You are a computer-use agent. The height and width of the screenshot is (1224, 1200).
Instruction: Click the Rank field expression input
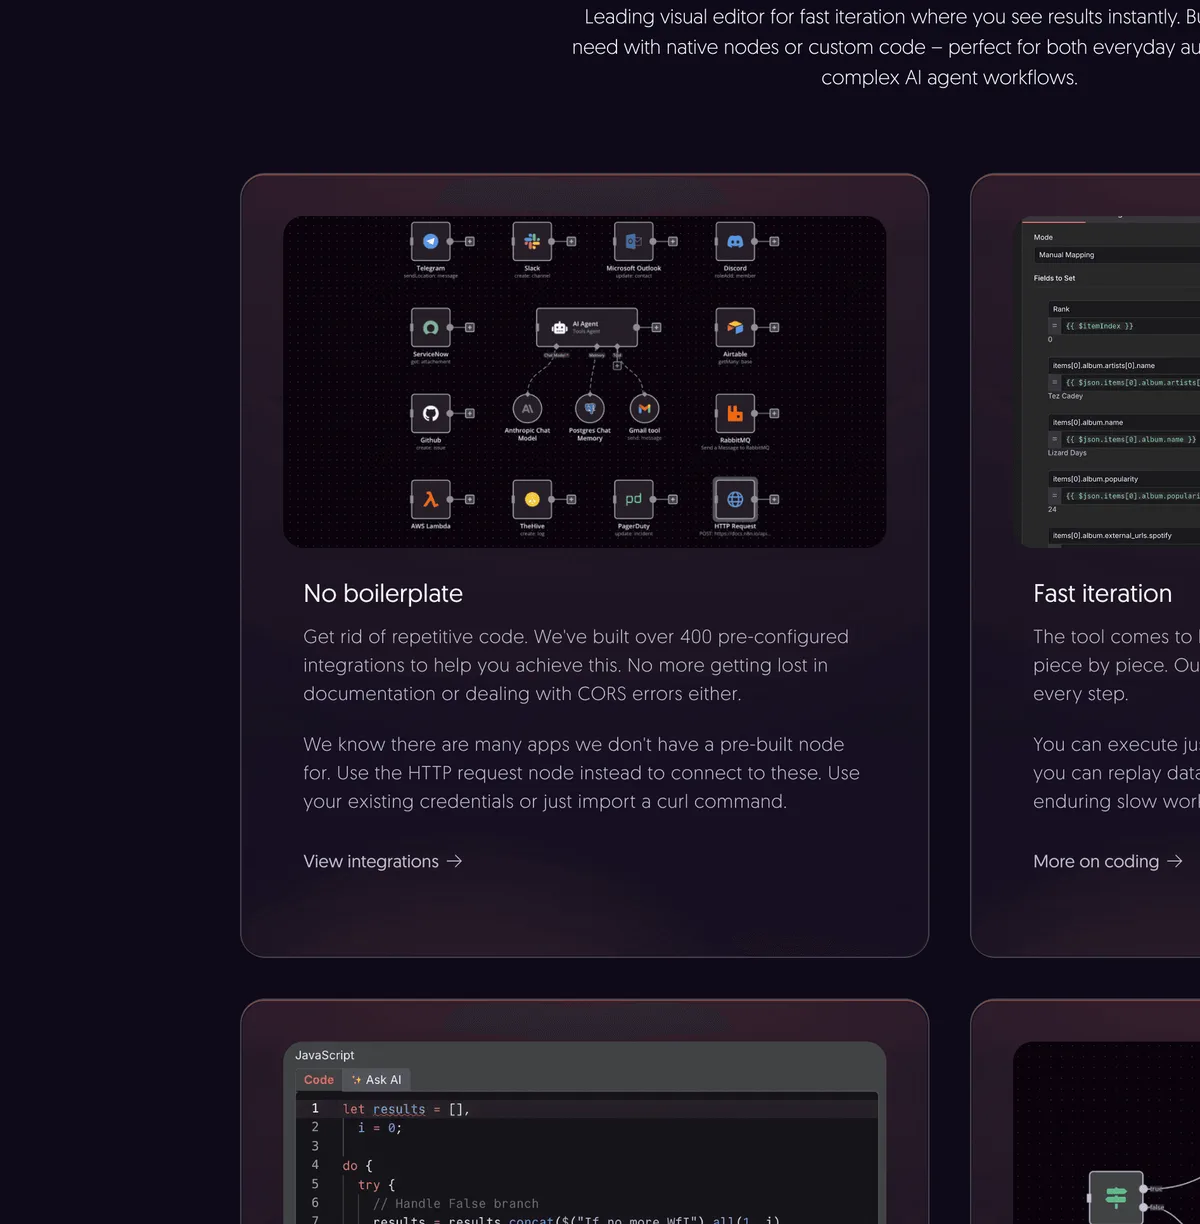coord(1123,326)
